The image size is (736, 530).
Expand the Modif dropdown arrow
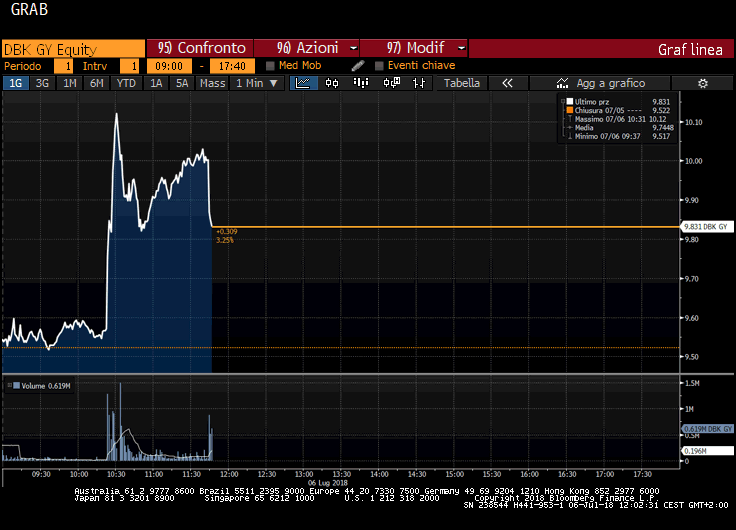[x=461, y=48]
